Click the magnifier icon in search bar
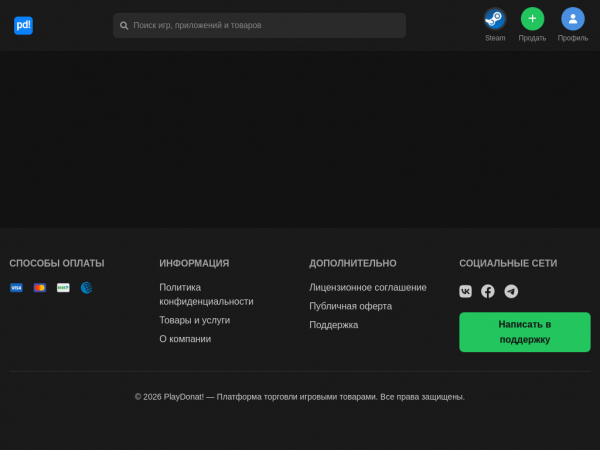The width and height of the screenshot is (600, 450). click(x=124, y=25)
